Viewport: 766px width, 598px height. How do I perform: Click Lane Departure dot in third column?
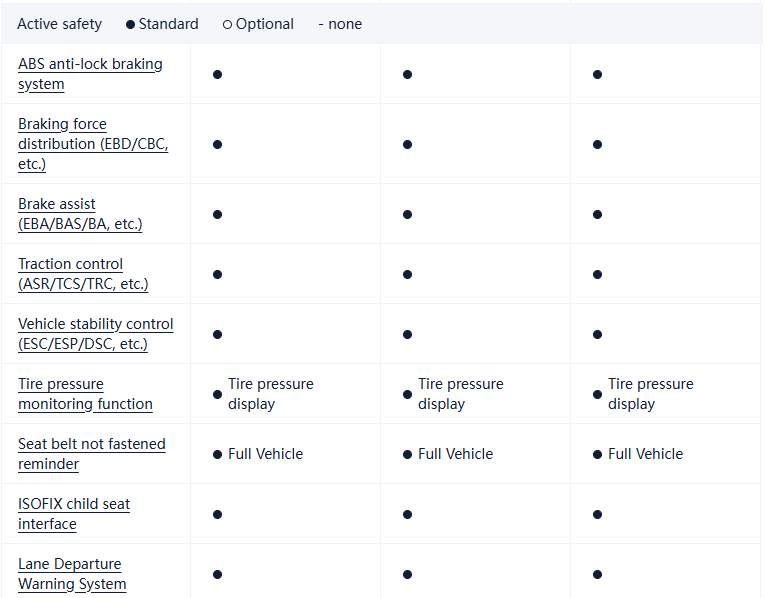[x=597, y=574]
